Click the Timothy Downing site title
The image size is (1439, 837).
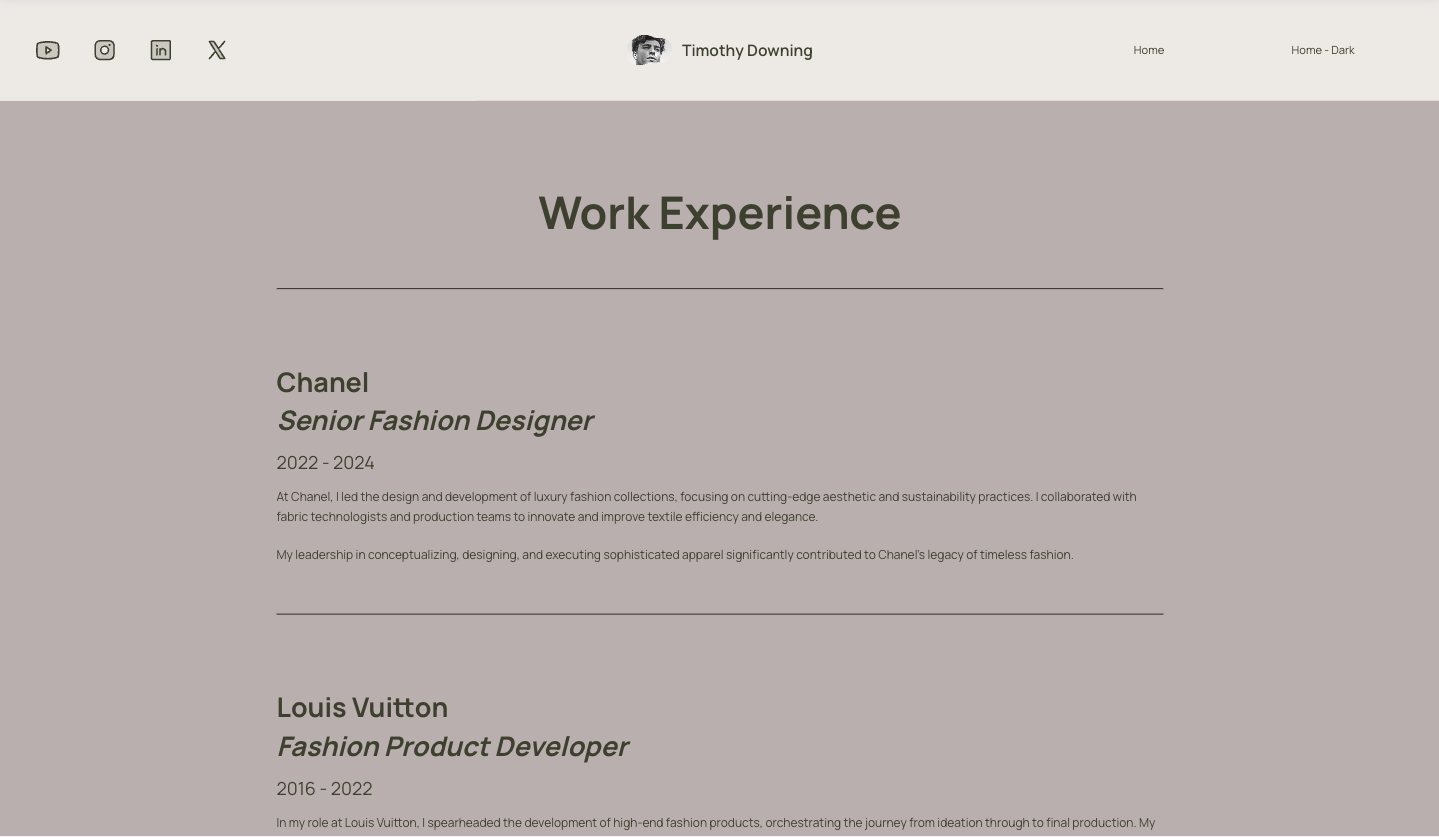coord(747,51)
